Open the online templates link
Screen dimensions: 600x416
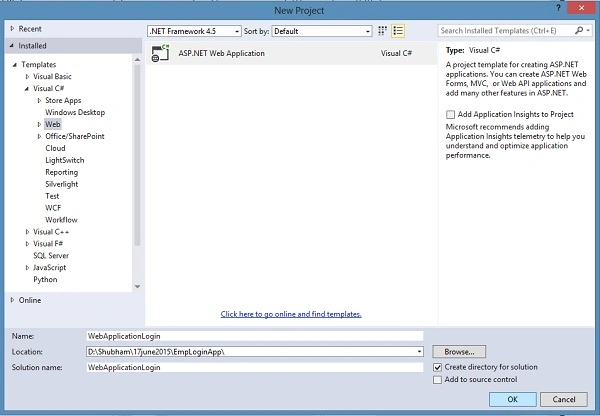tap(291, 314)
